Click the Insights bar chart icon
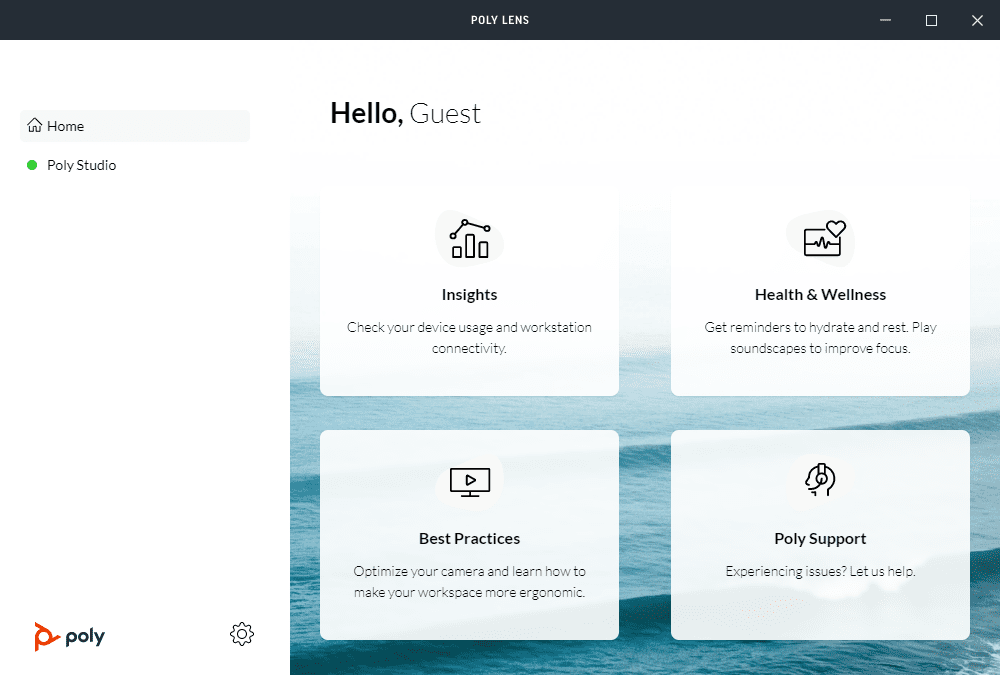Viewport: 1000px width, 675px height. [469, 239]
